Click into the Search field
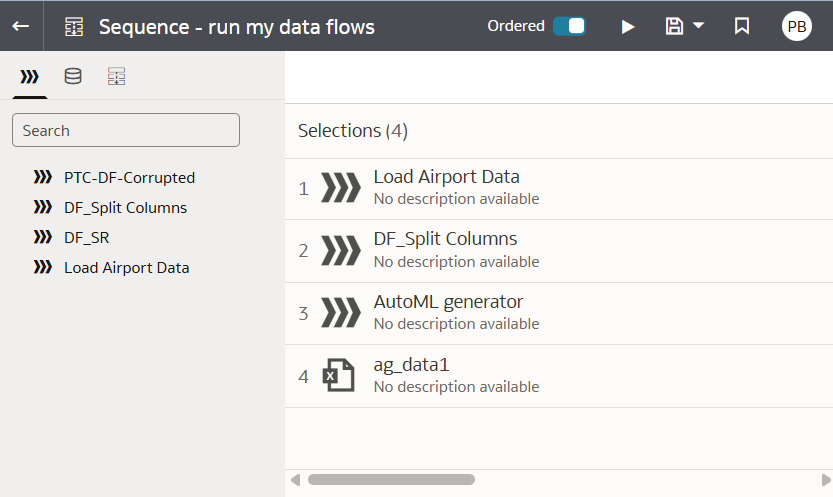Image resolution: width=833 pixels, height=497 pixels. coord(126,130)
